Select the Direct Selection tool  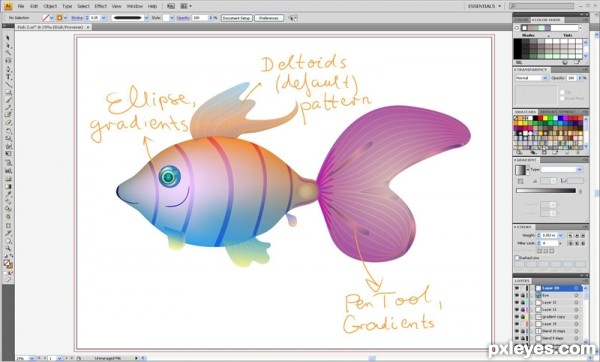[8, 46]
